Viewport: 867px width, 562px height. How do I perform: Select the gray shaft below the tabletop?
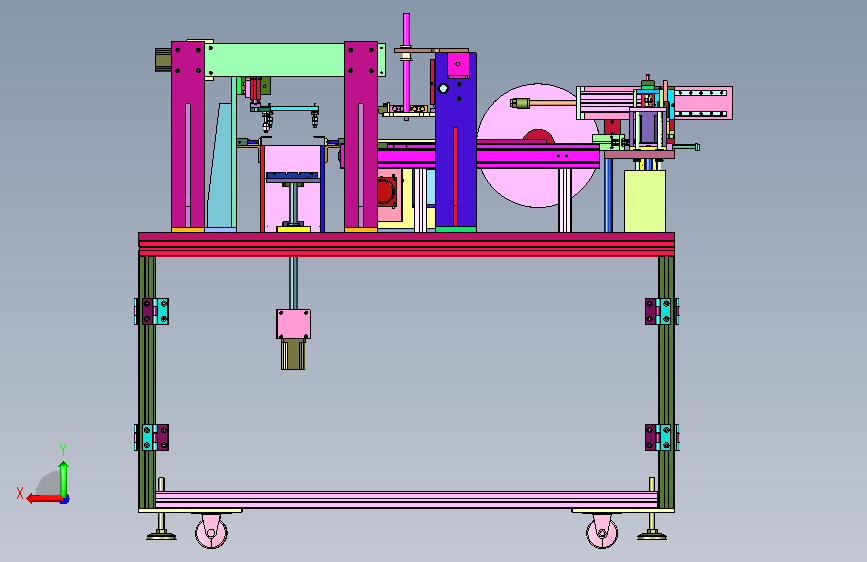point(294,283)
